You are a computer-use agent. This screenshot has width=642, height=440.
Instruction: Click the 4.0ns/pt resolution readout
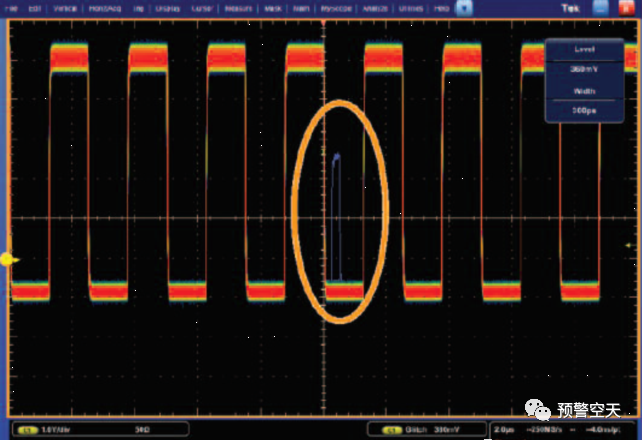click(x=603, y=430)
